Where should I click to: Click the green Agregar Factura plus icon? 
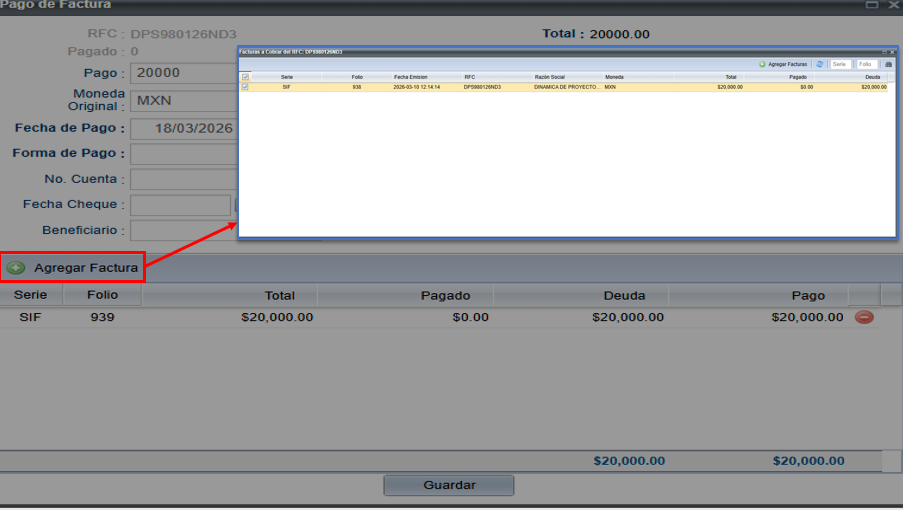(16, 268)
